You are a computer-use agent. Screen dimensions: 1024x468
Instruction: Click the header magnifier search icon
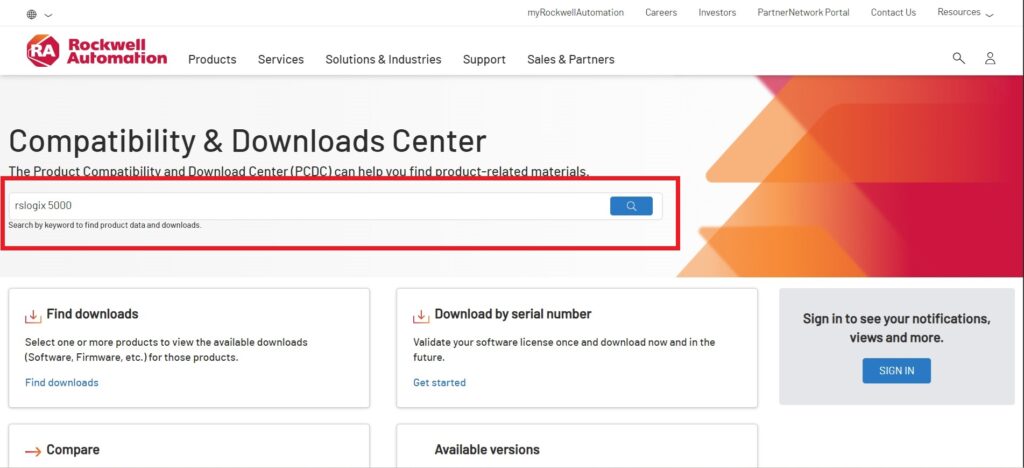click(958, 58)
